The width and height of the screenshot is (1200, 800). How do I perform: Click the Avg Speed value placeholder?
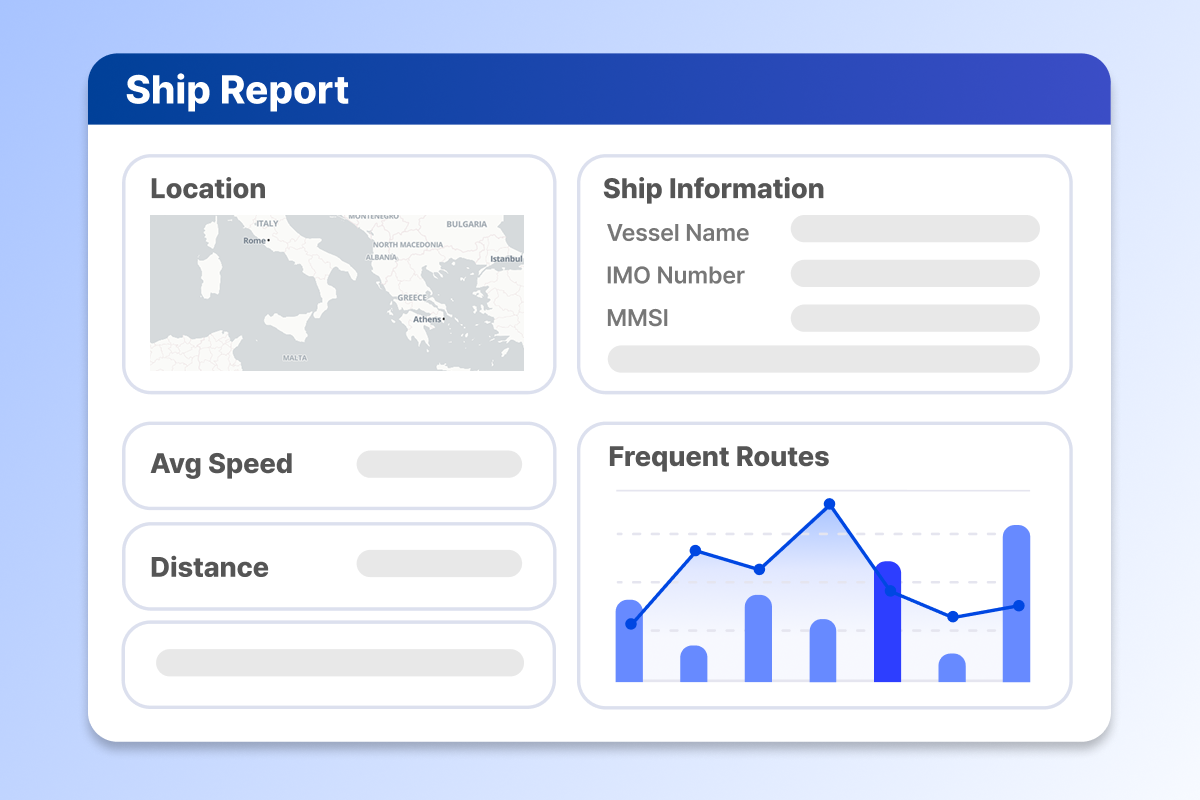(x=438, y=464)
